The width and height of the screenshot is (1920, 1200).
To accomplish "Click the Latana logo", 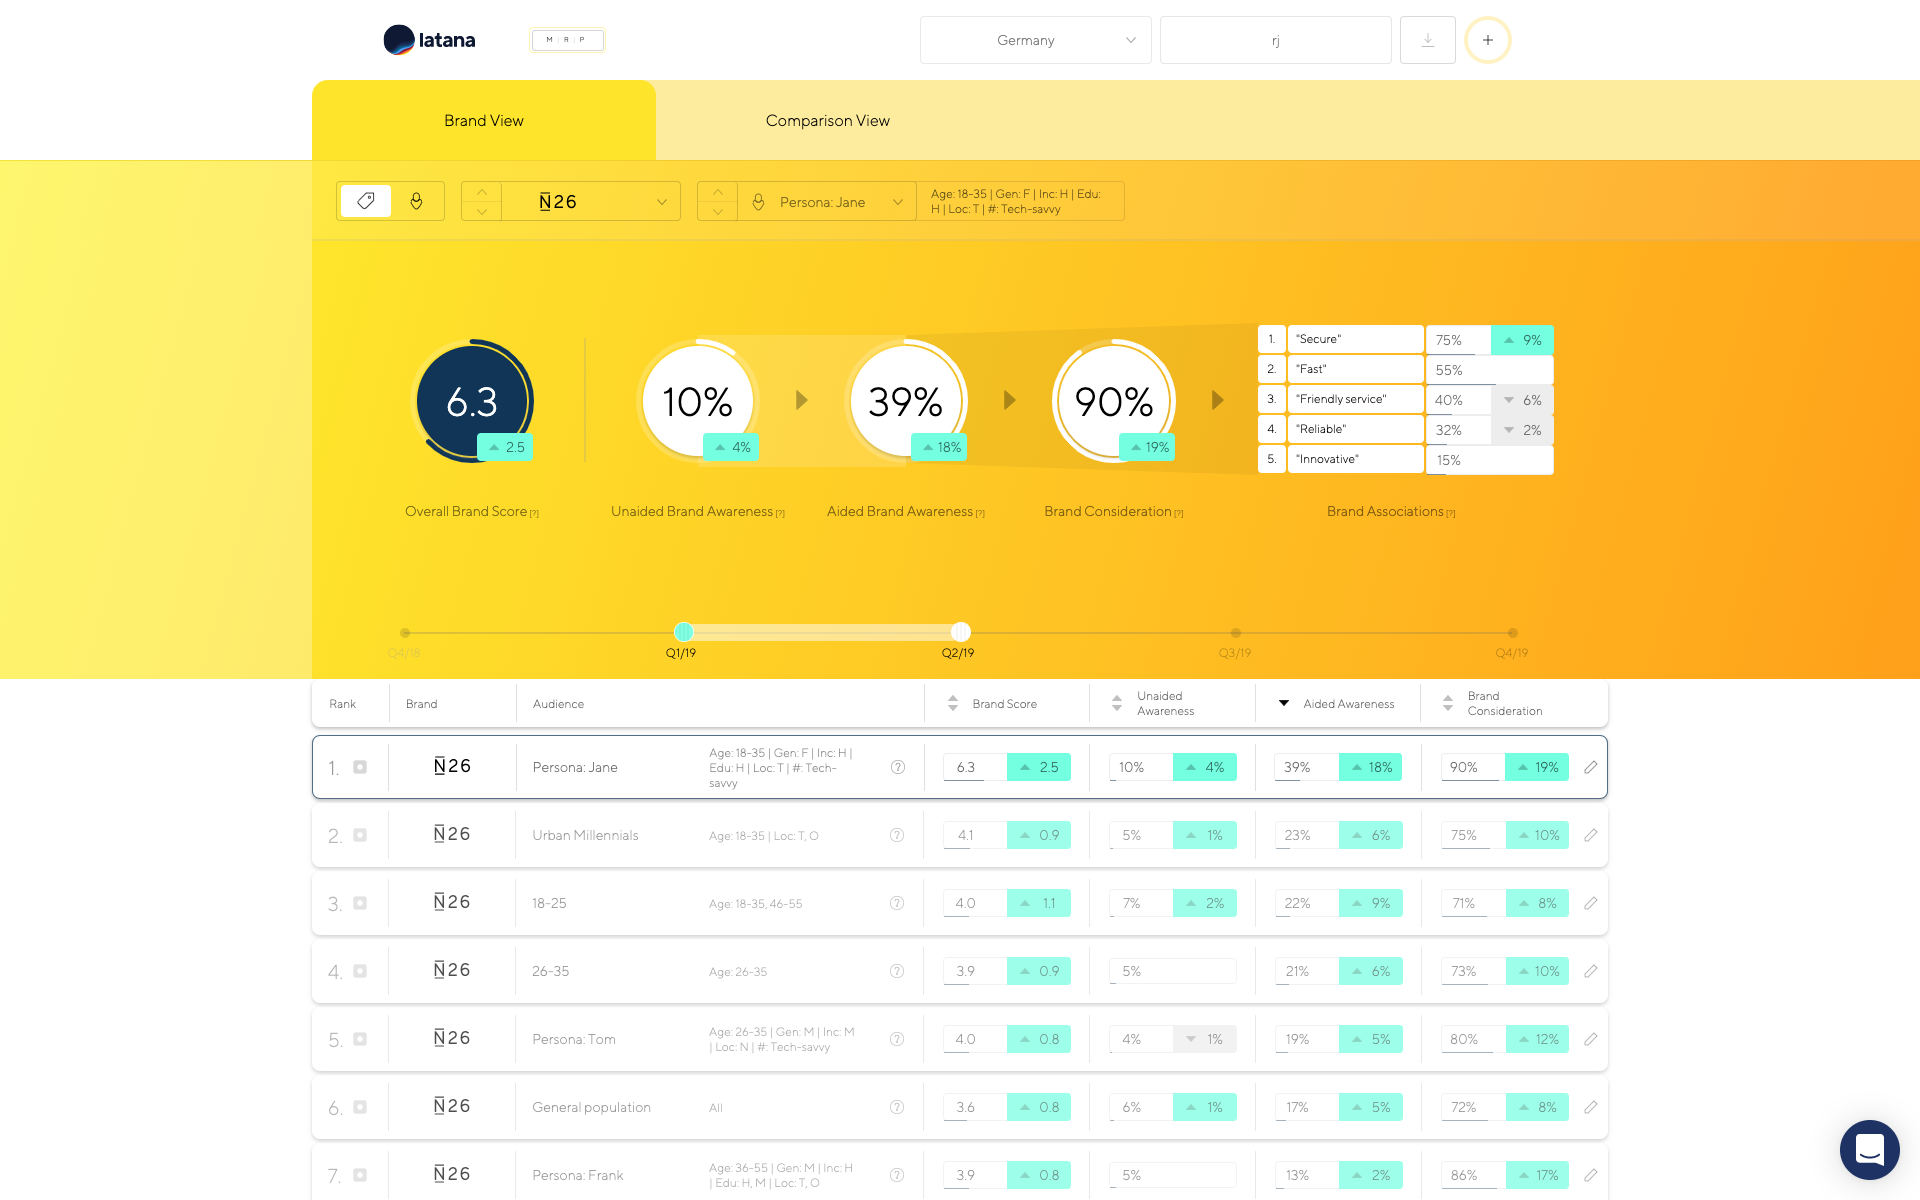I will [x=429, y=40].
